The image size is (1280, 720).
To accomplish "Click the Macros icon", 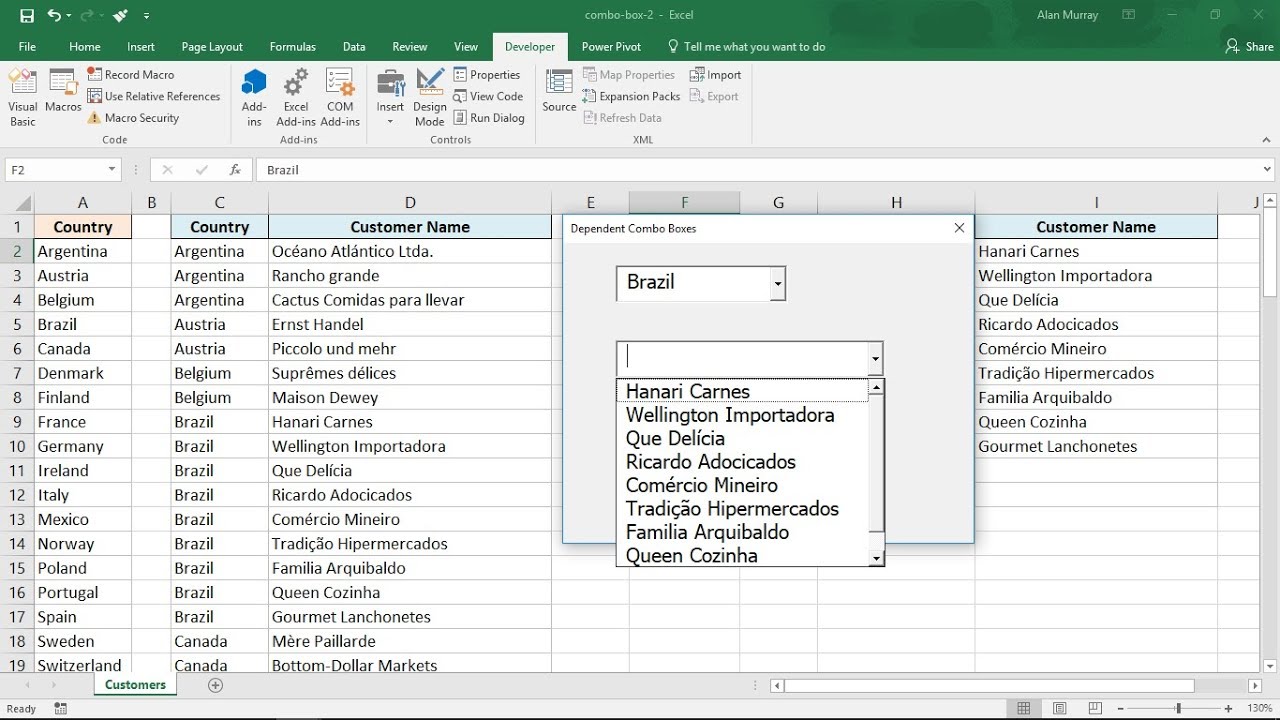I will coord(62,95).
